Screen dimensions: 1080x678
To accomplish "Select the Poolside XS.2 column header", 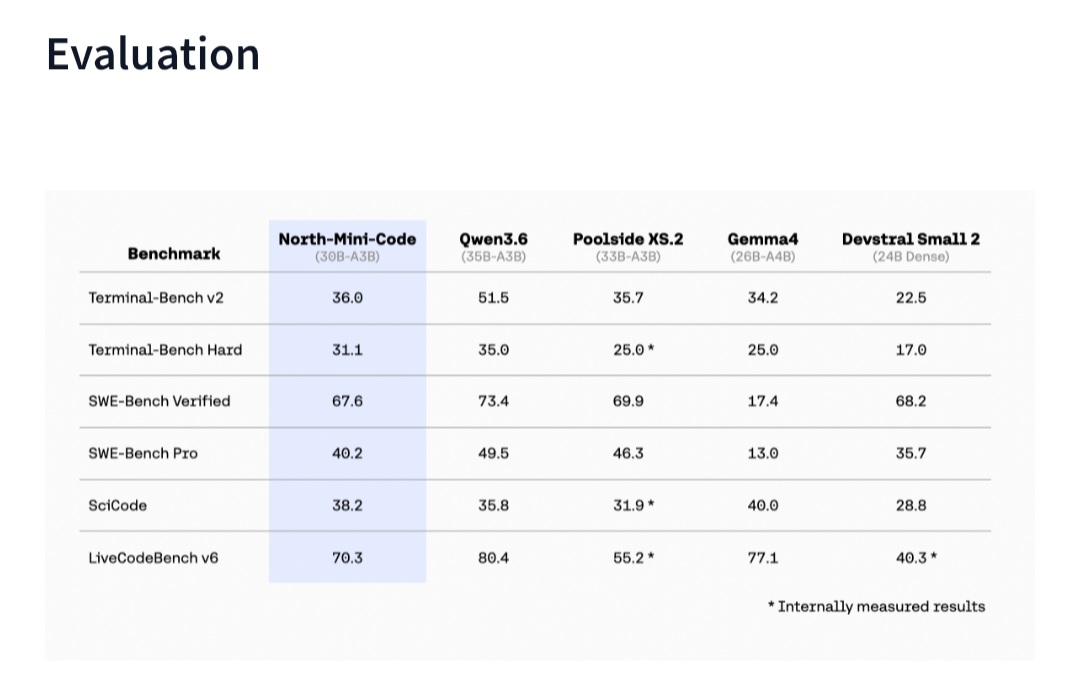I will 628,247.
